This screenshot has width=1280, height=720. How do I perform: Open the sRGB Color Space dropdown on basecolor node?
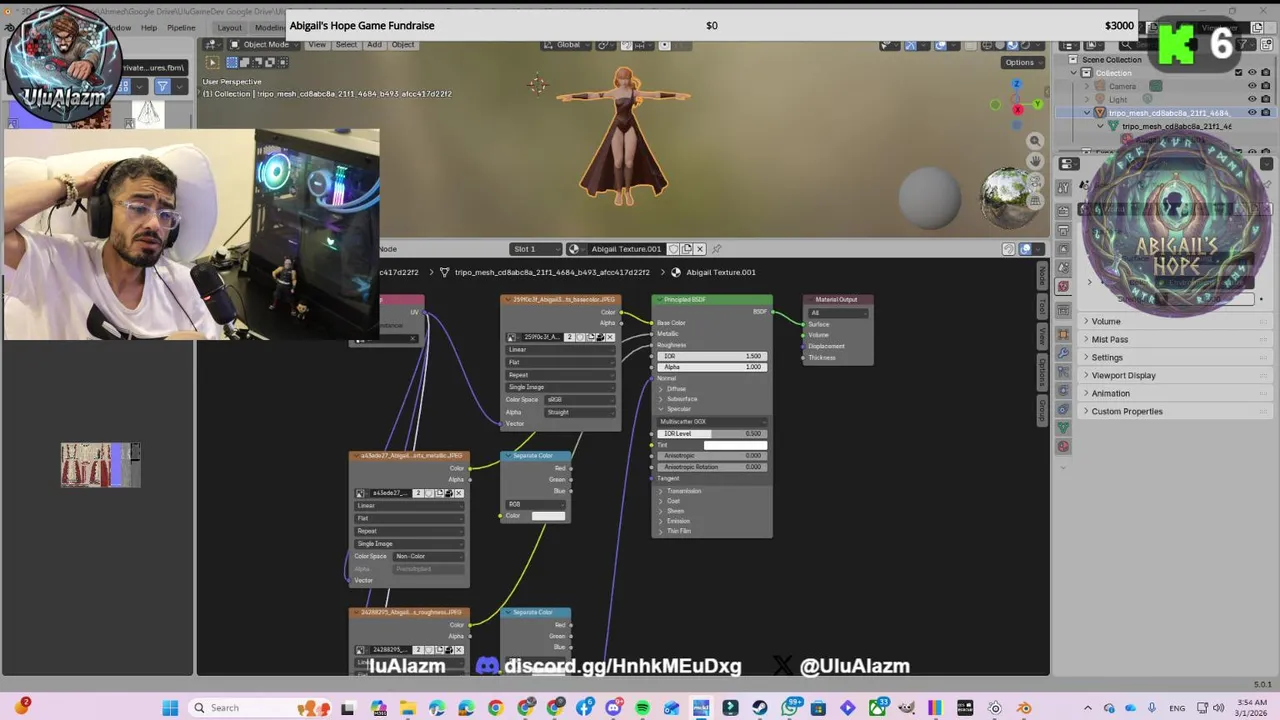[579, 399]
